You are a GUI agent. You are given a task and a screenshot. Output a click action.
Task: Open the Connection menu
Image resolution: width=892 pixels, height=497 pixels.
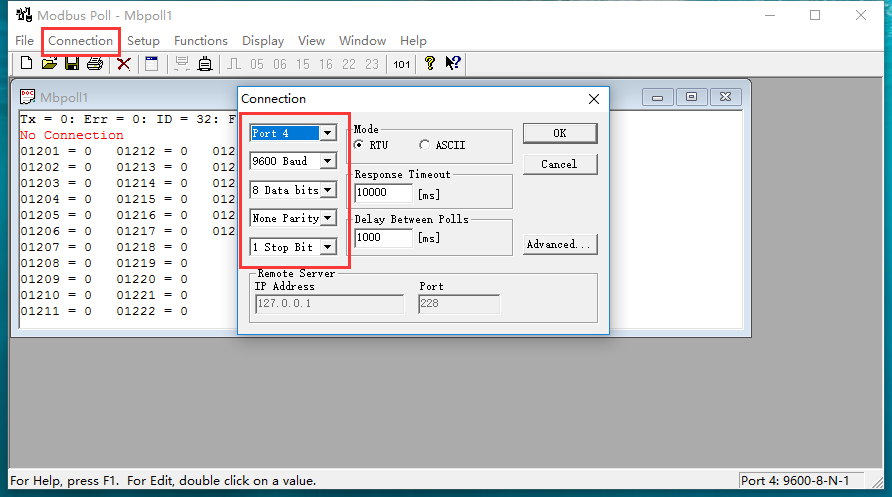tap(80, 41)
